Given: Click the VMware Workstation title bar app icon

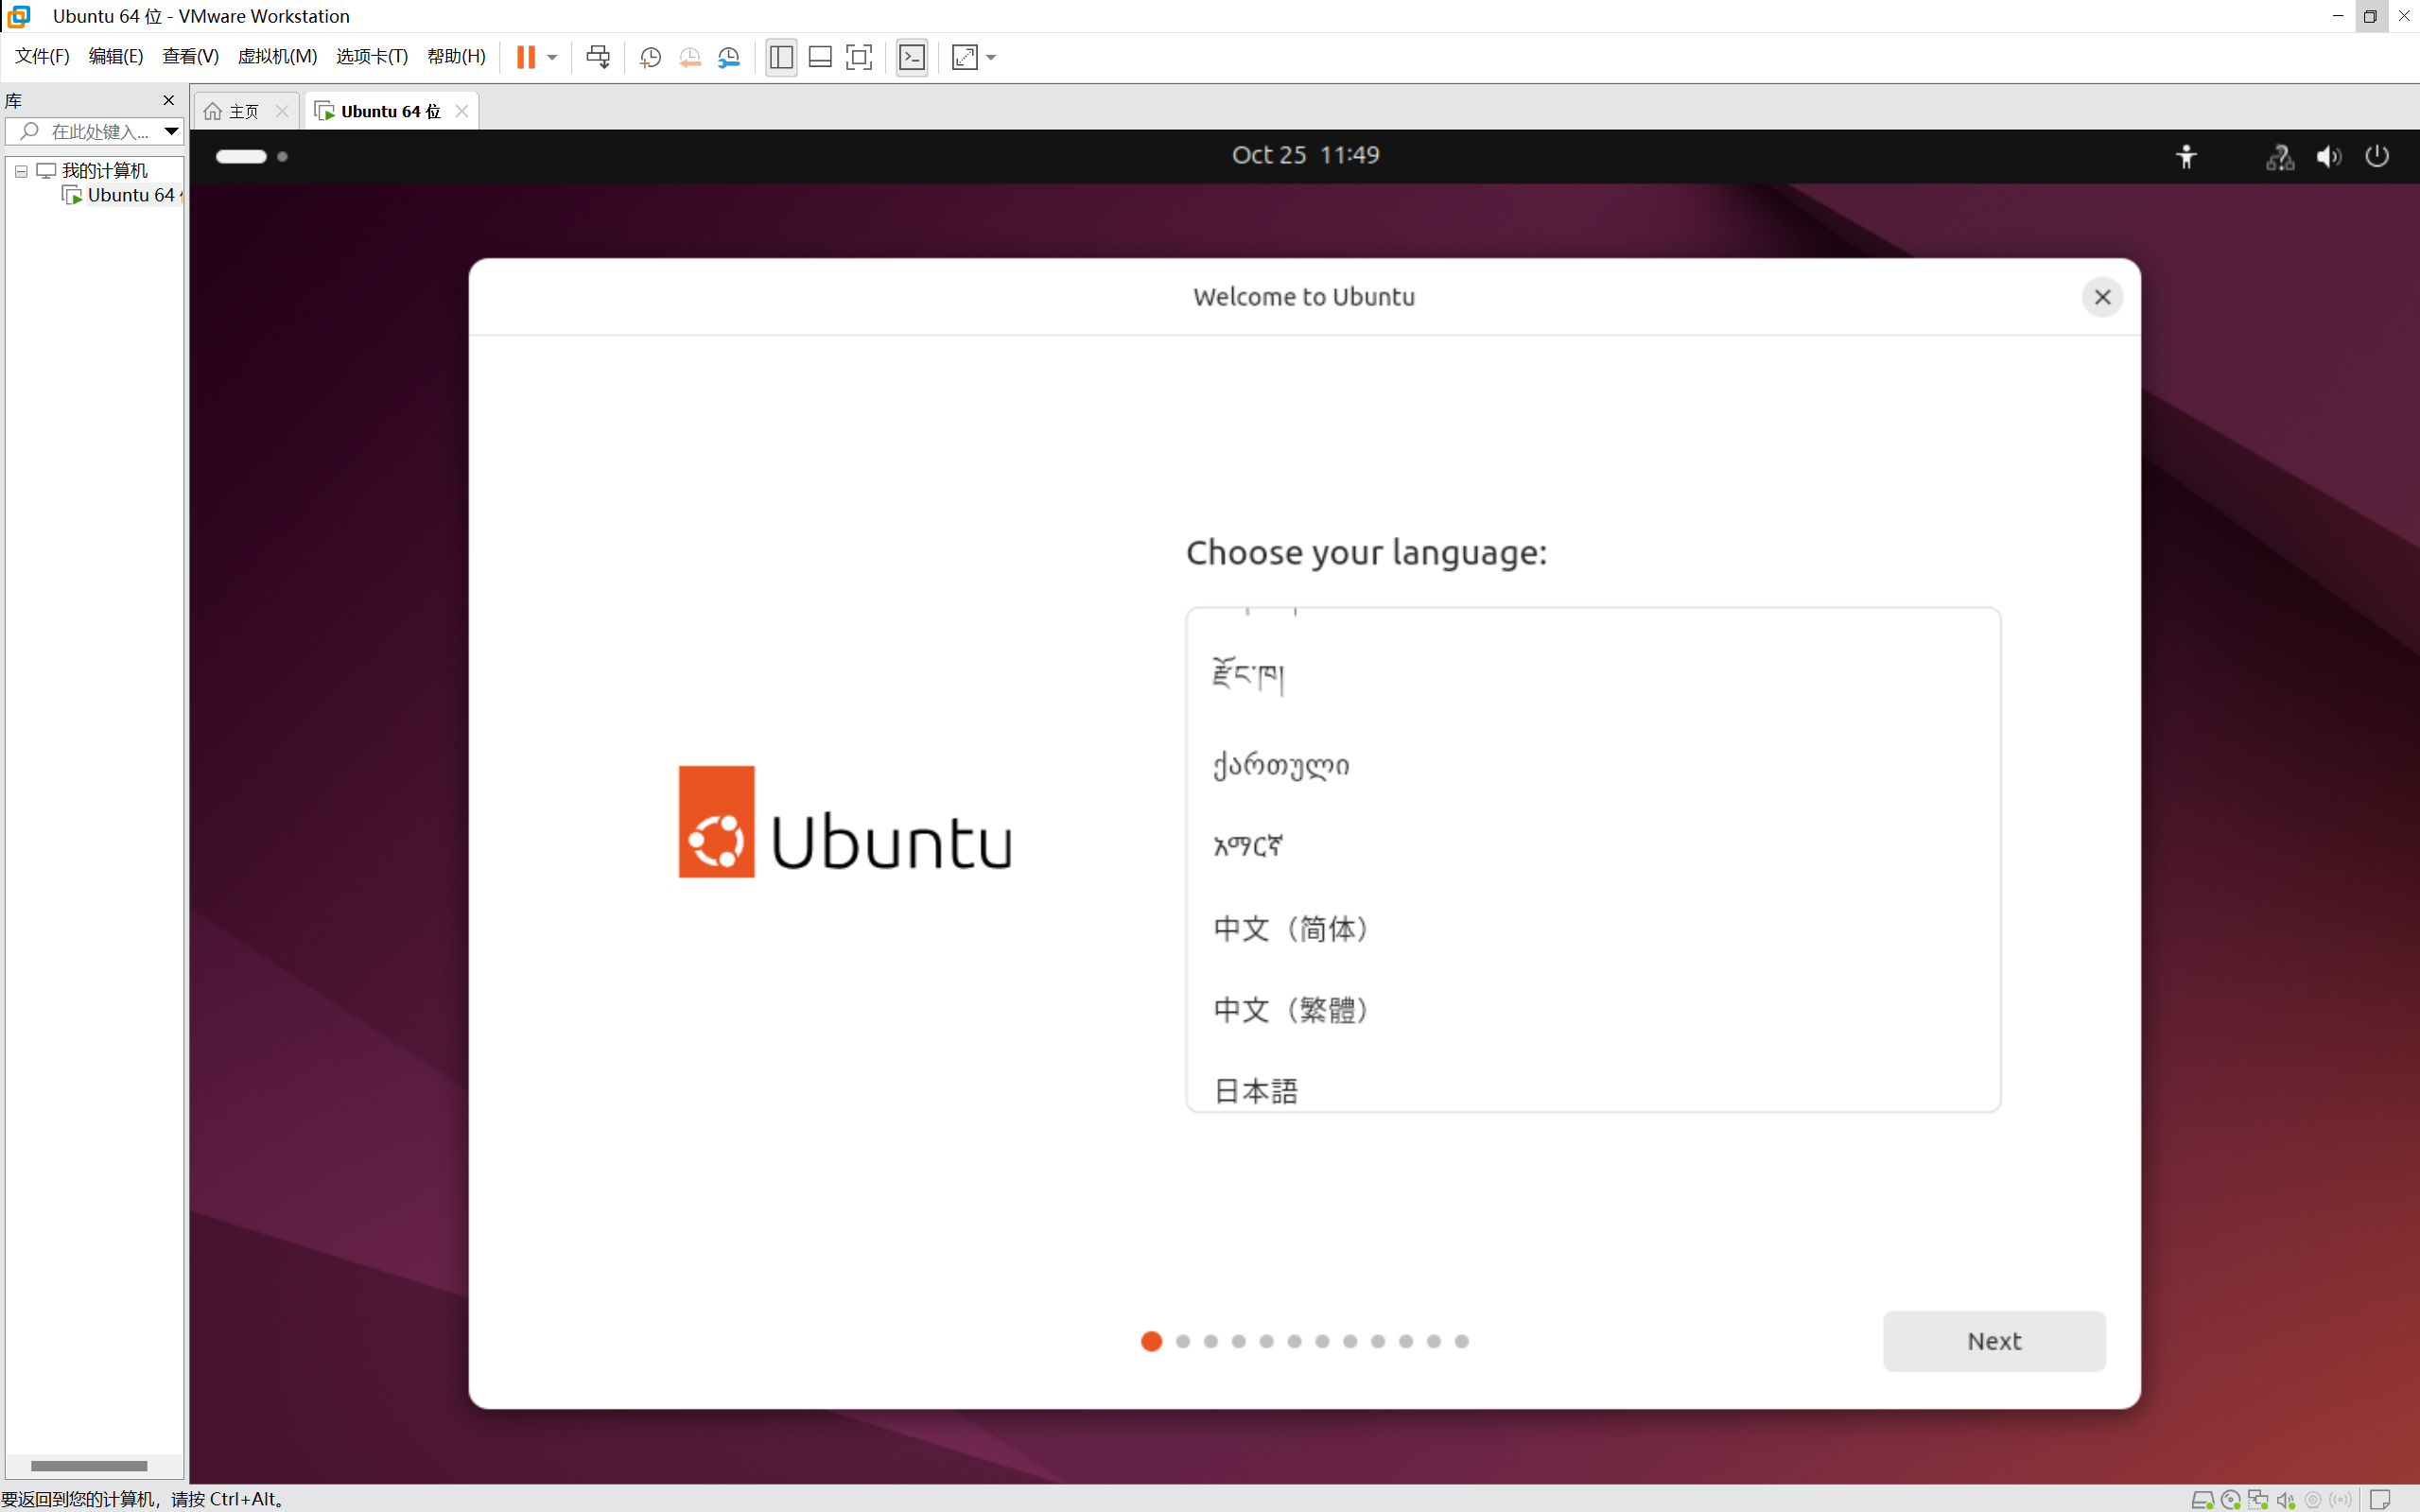Looking at the screenshot, I should tap(19, 16).
